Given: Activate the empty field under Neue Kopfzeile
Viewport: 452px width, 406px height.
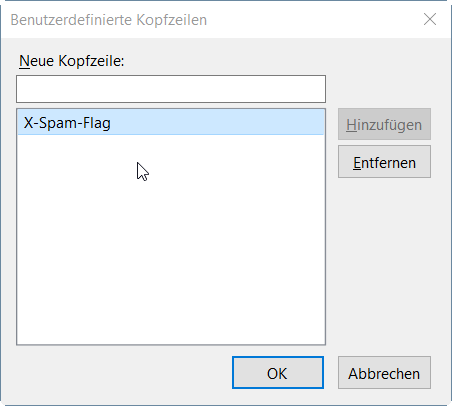Looking at the screenshot, I should click(x=171, y=89).
